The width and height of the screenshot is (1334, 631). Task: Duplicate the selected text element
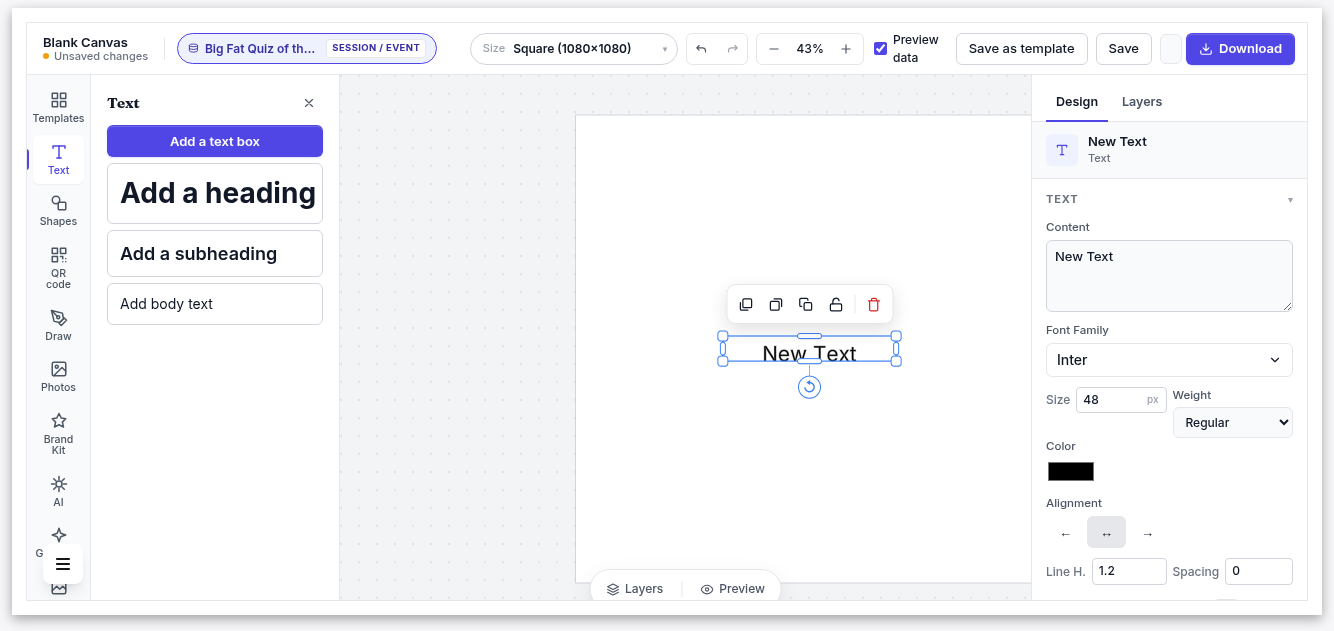click(805, 305)
